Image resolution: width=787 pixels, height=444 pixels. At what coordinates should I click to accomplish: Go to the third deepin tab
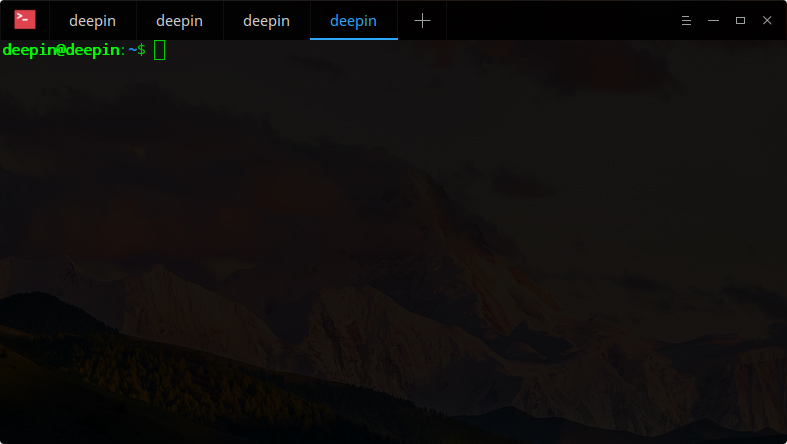coord(266,20)
